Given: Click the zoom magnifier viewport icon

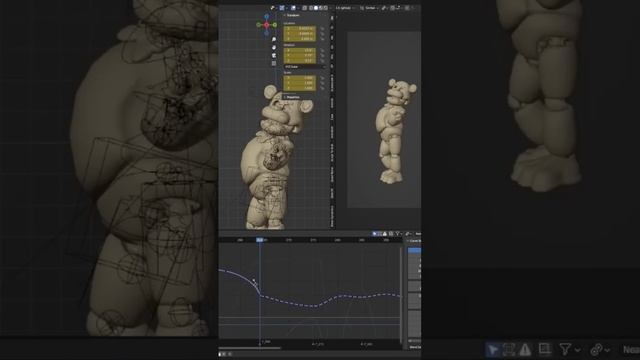Looking at the screenshot, I should [274, 39].
